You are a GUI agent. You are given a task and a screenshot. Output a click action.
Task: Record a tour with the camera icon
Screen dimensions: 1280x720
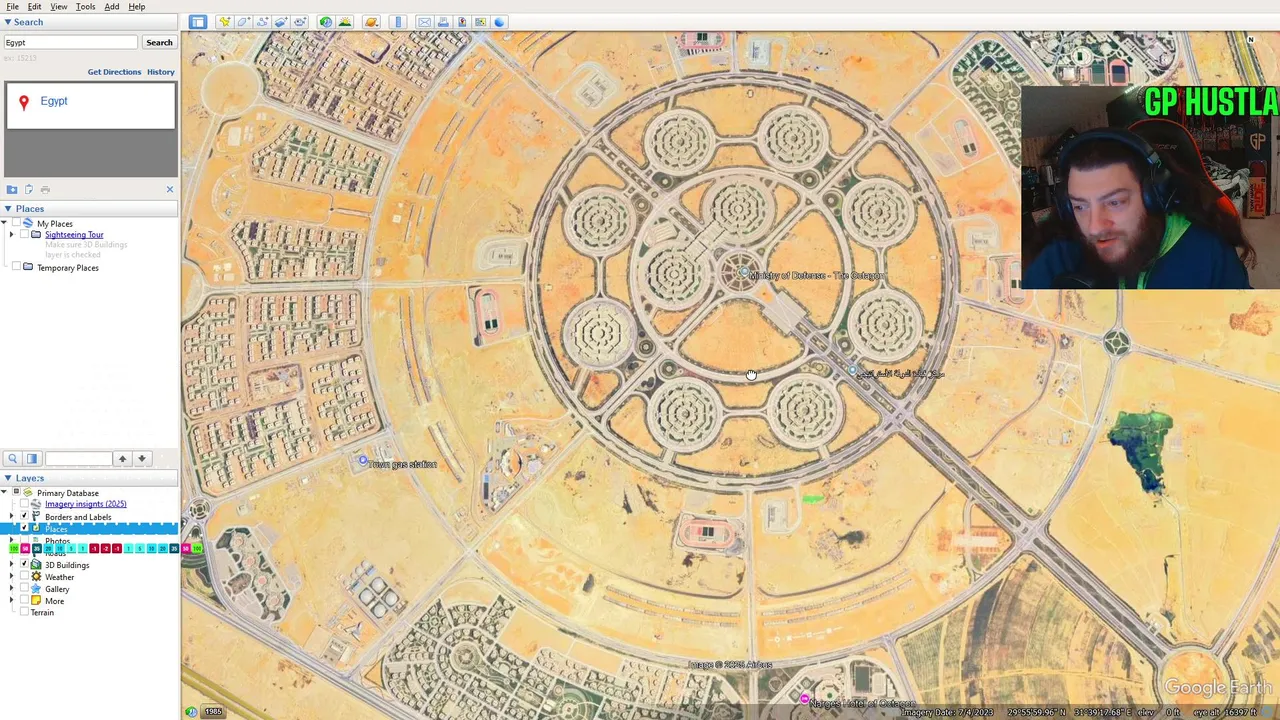coord(300,22)
